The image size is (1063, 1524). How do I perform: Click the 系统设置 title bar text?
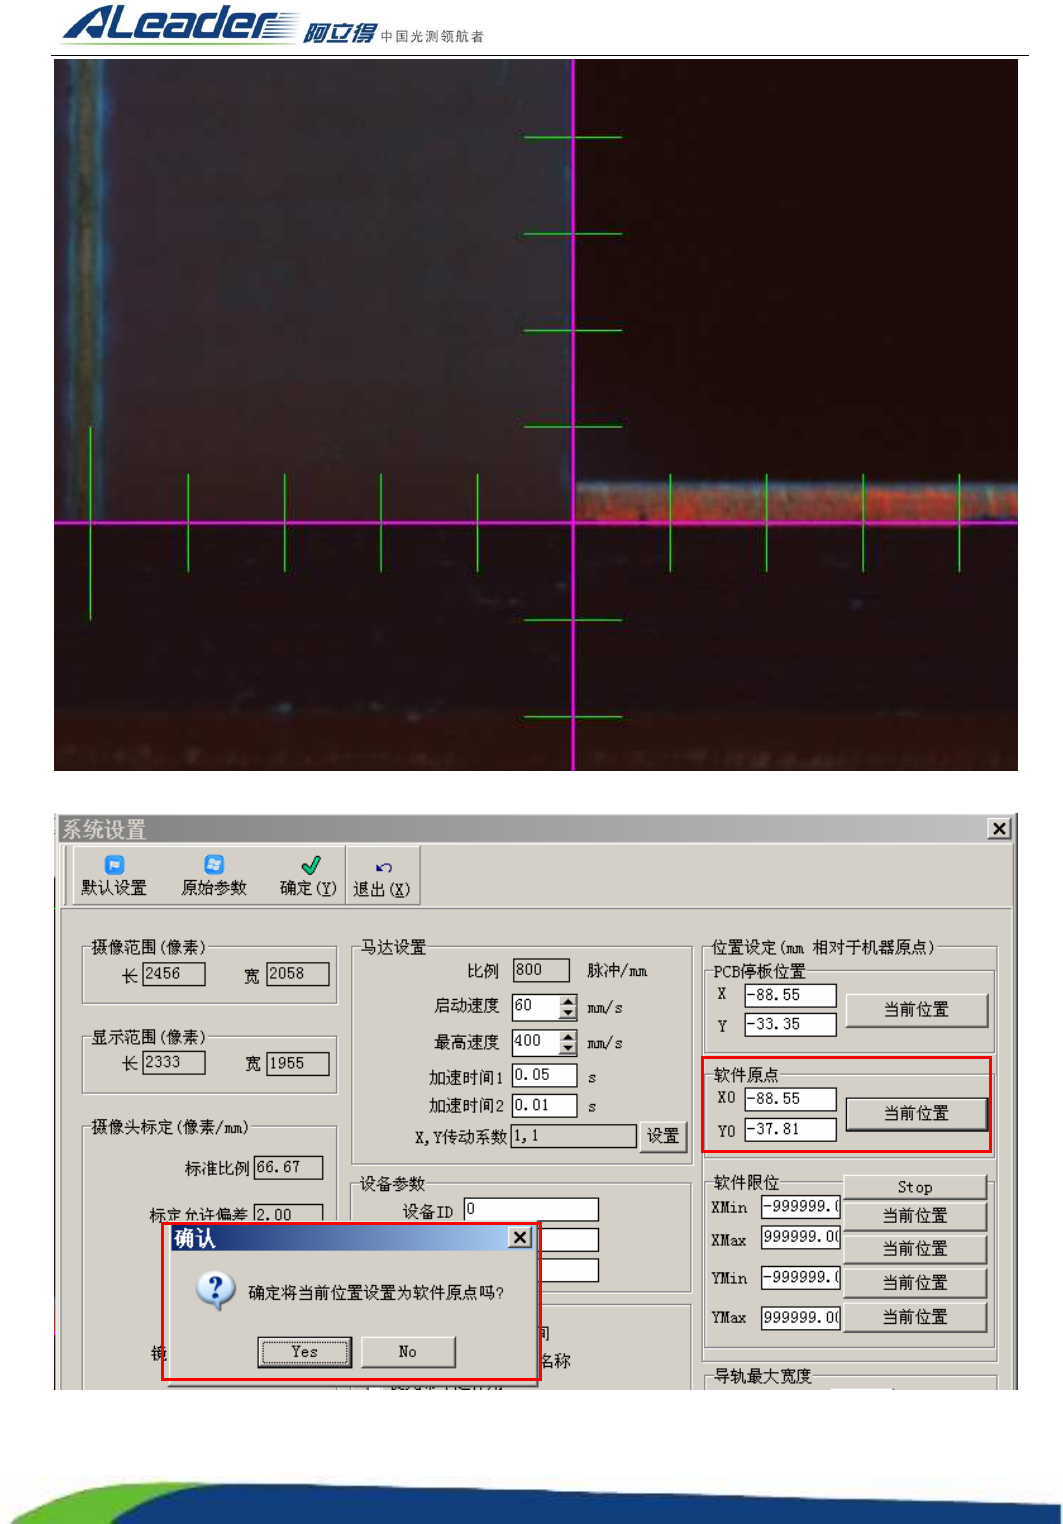(x=104, y=829)
